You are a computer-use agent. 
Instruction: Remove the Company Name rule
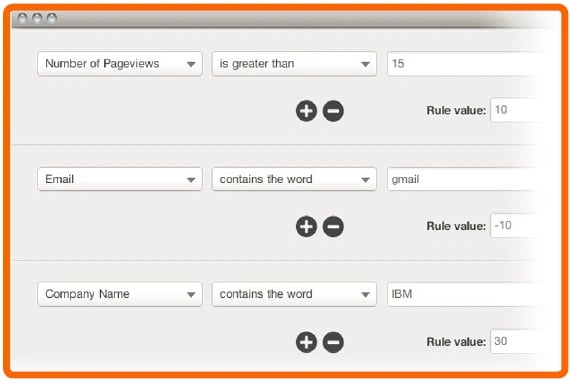[333, 342]
